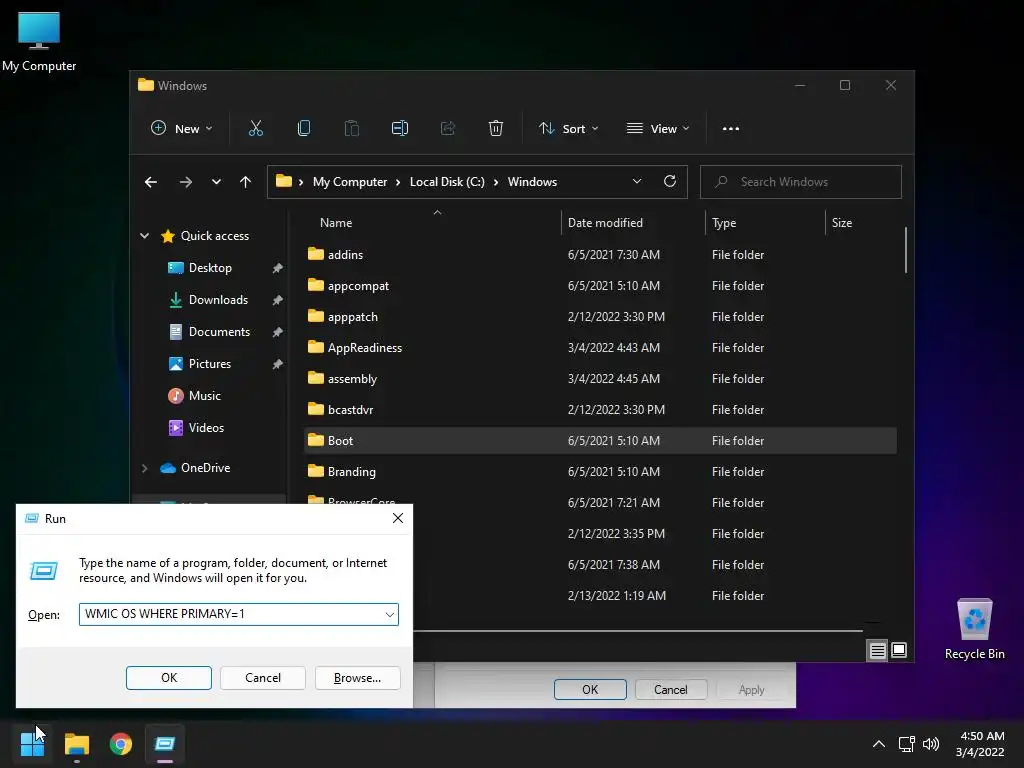Select Downloads in Quick access
This screenshot has width=1024, height=768.
click(218, 300)
